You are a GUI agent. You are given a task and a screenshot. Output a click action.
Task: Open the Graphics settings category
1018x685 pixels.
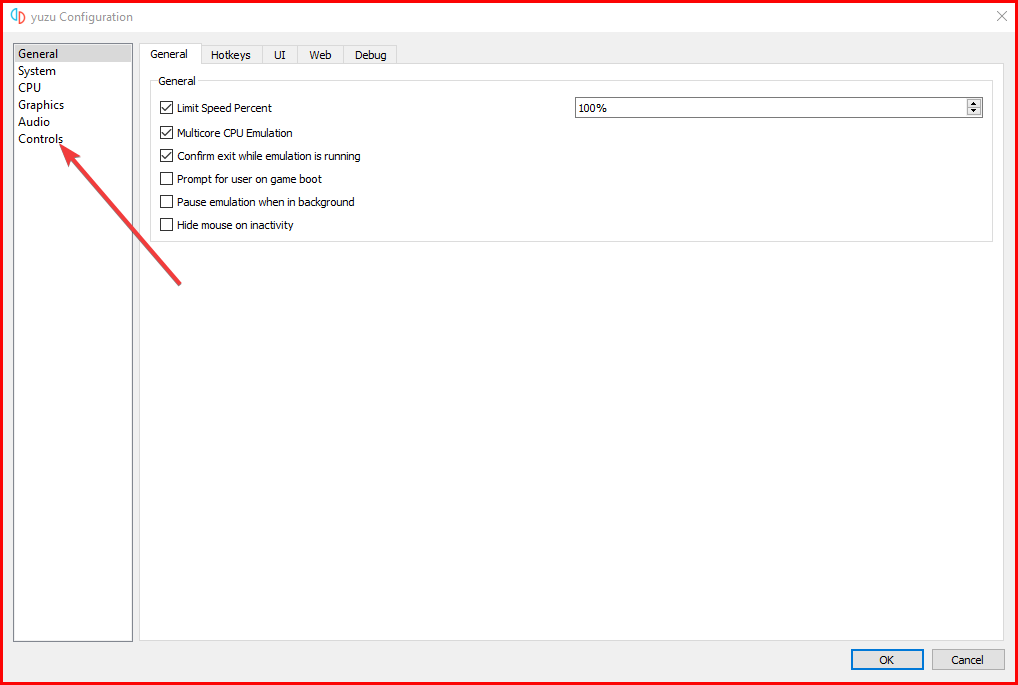pyautogui.click(x=73, y=105)
